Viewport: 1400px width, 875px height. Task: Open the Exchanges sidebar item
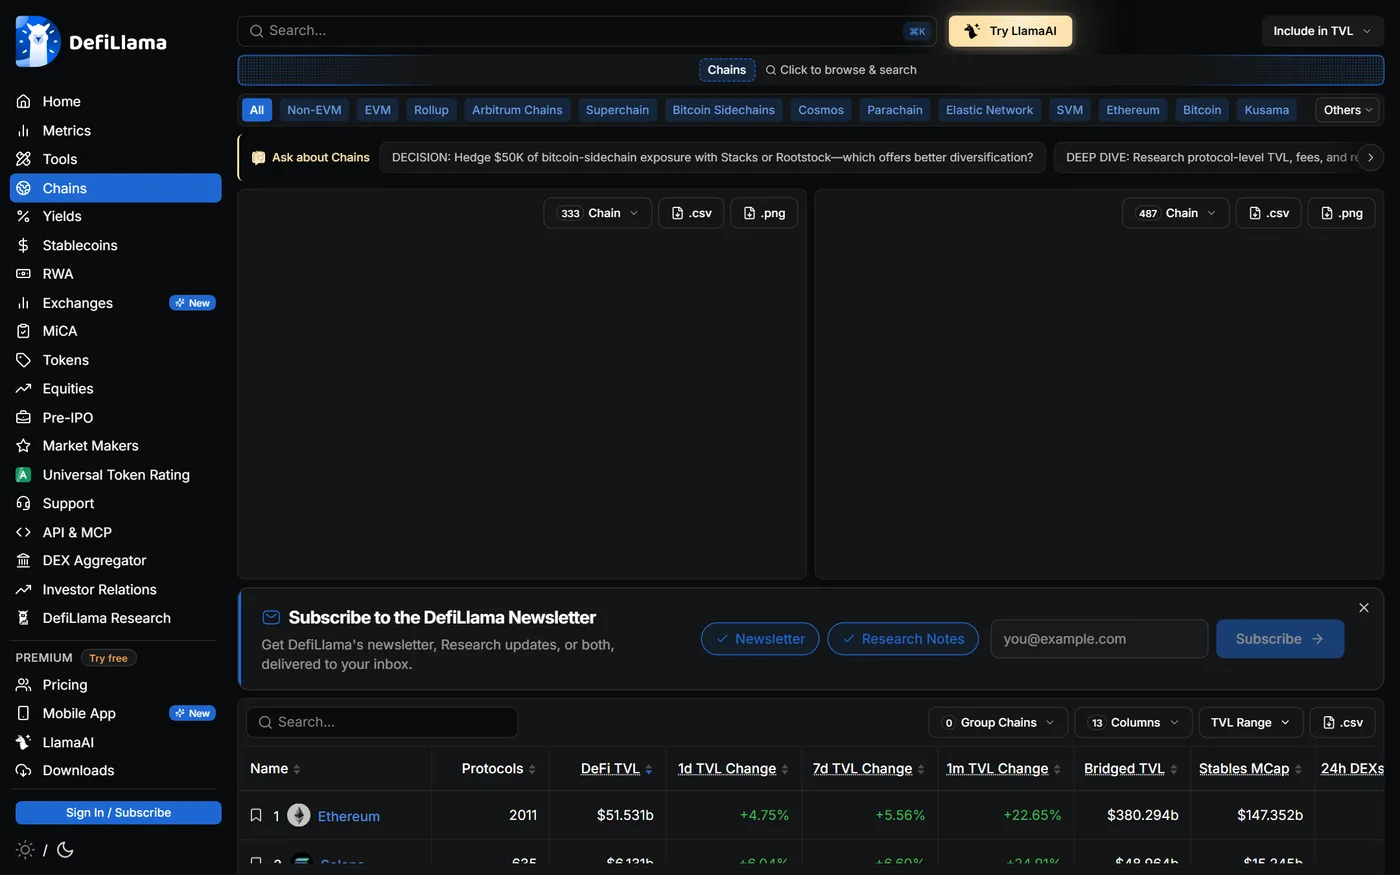(x=116, y=303)
